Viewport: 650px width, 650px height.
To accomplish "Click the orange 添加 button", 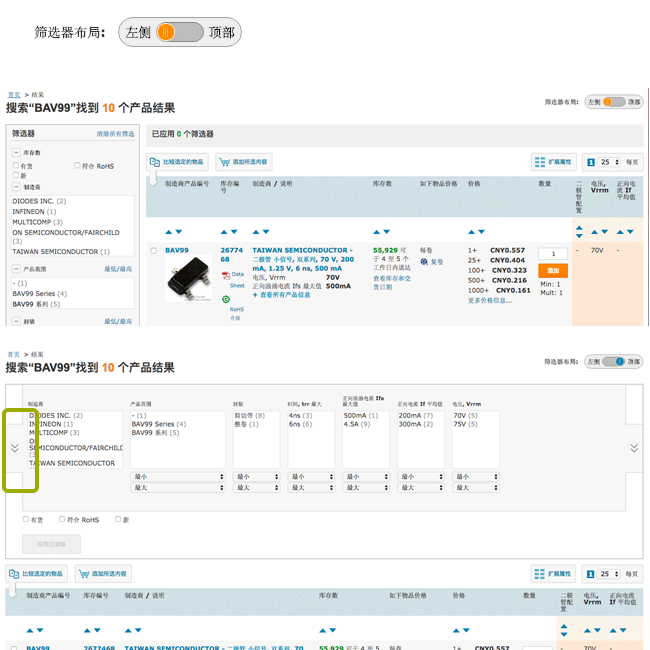I will tap(553, 271).
